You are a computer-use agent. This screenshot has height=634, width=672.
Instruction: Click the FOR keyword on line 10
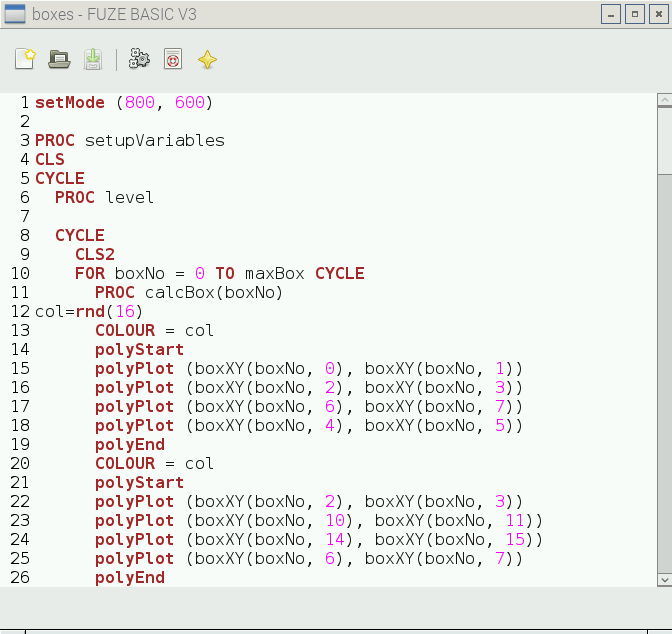tap(90, 273)
